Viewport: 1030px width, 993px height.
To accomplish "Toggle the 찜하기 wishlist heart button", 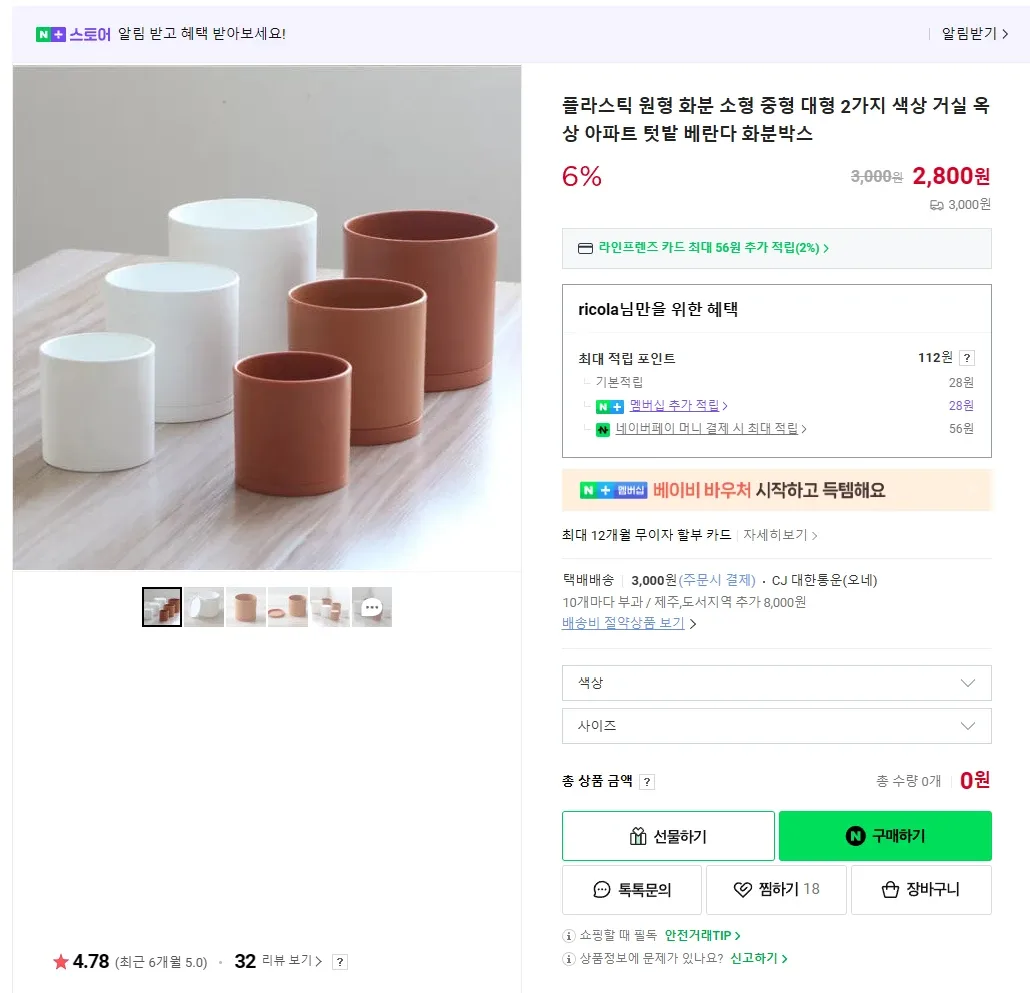I will 776,889.
